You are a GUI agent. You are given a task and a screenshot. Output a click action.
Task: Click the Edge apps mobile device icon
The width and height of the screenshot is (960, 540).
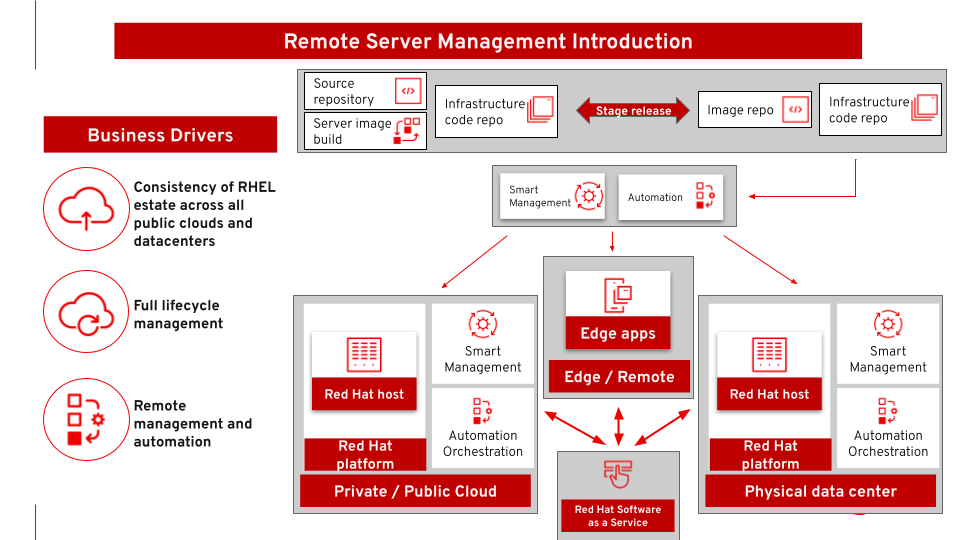pyautogui.click(x=618, y=295)
